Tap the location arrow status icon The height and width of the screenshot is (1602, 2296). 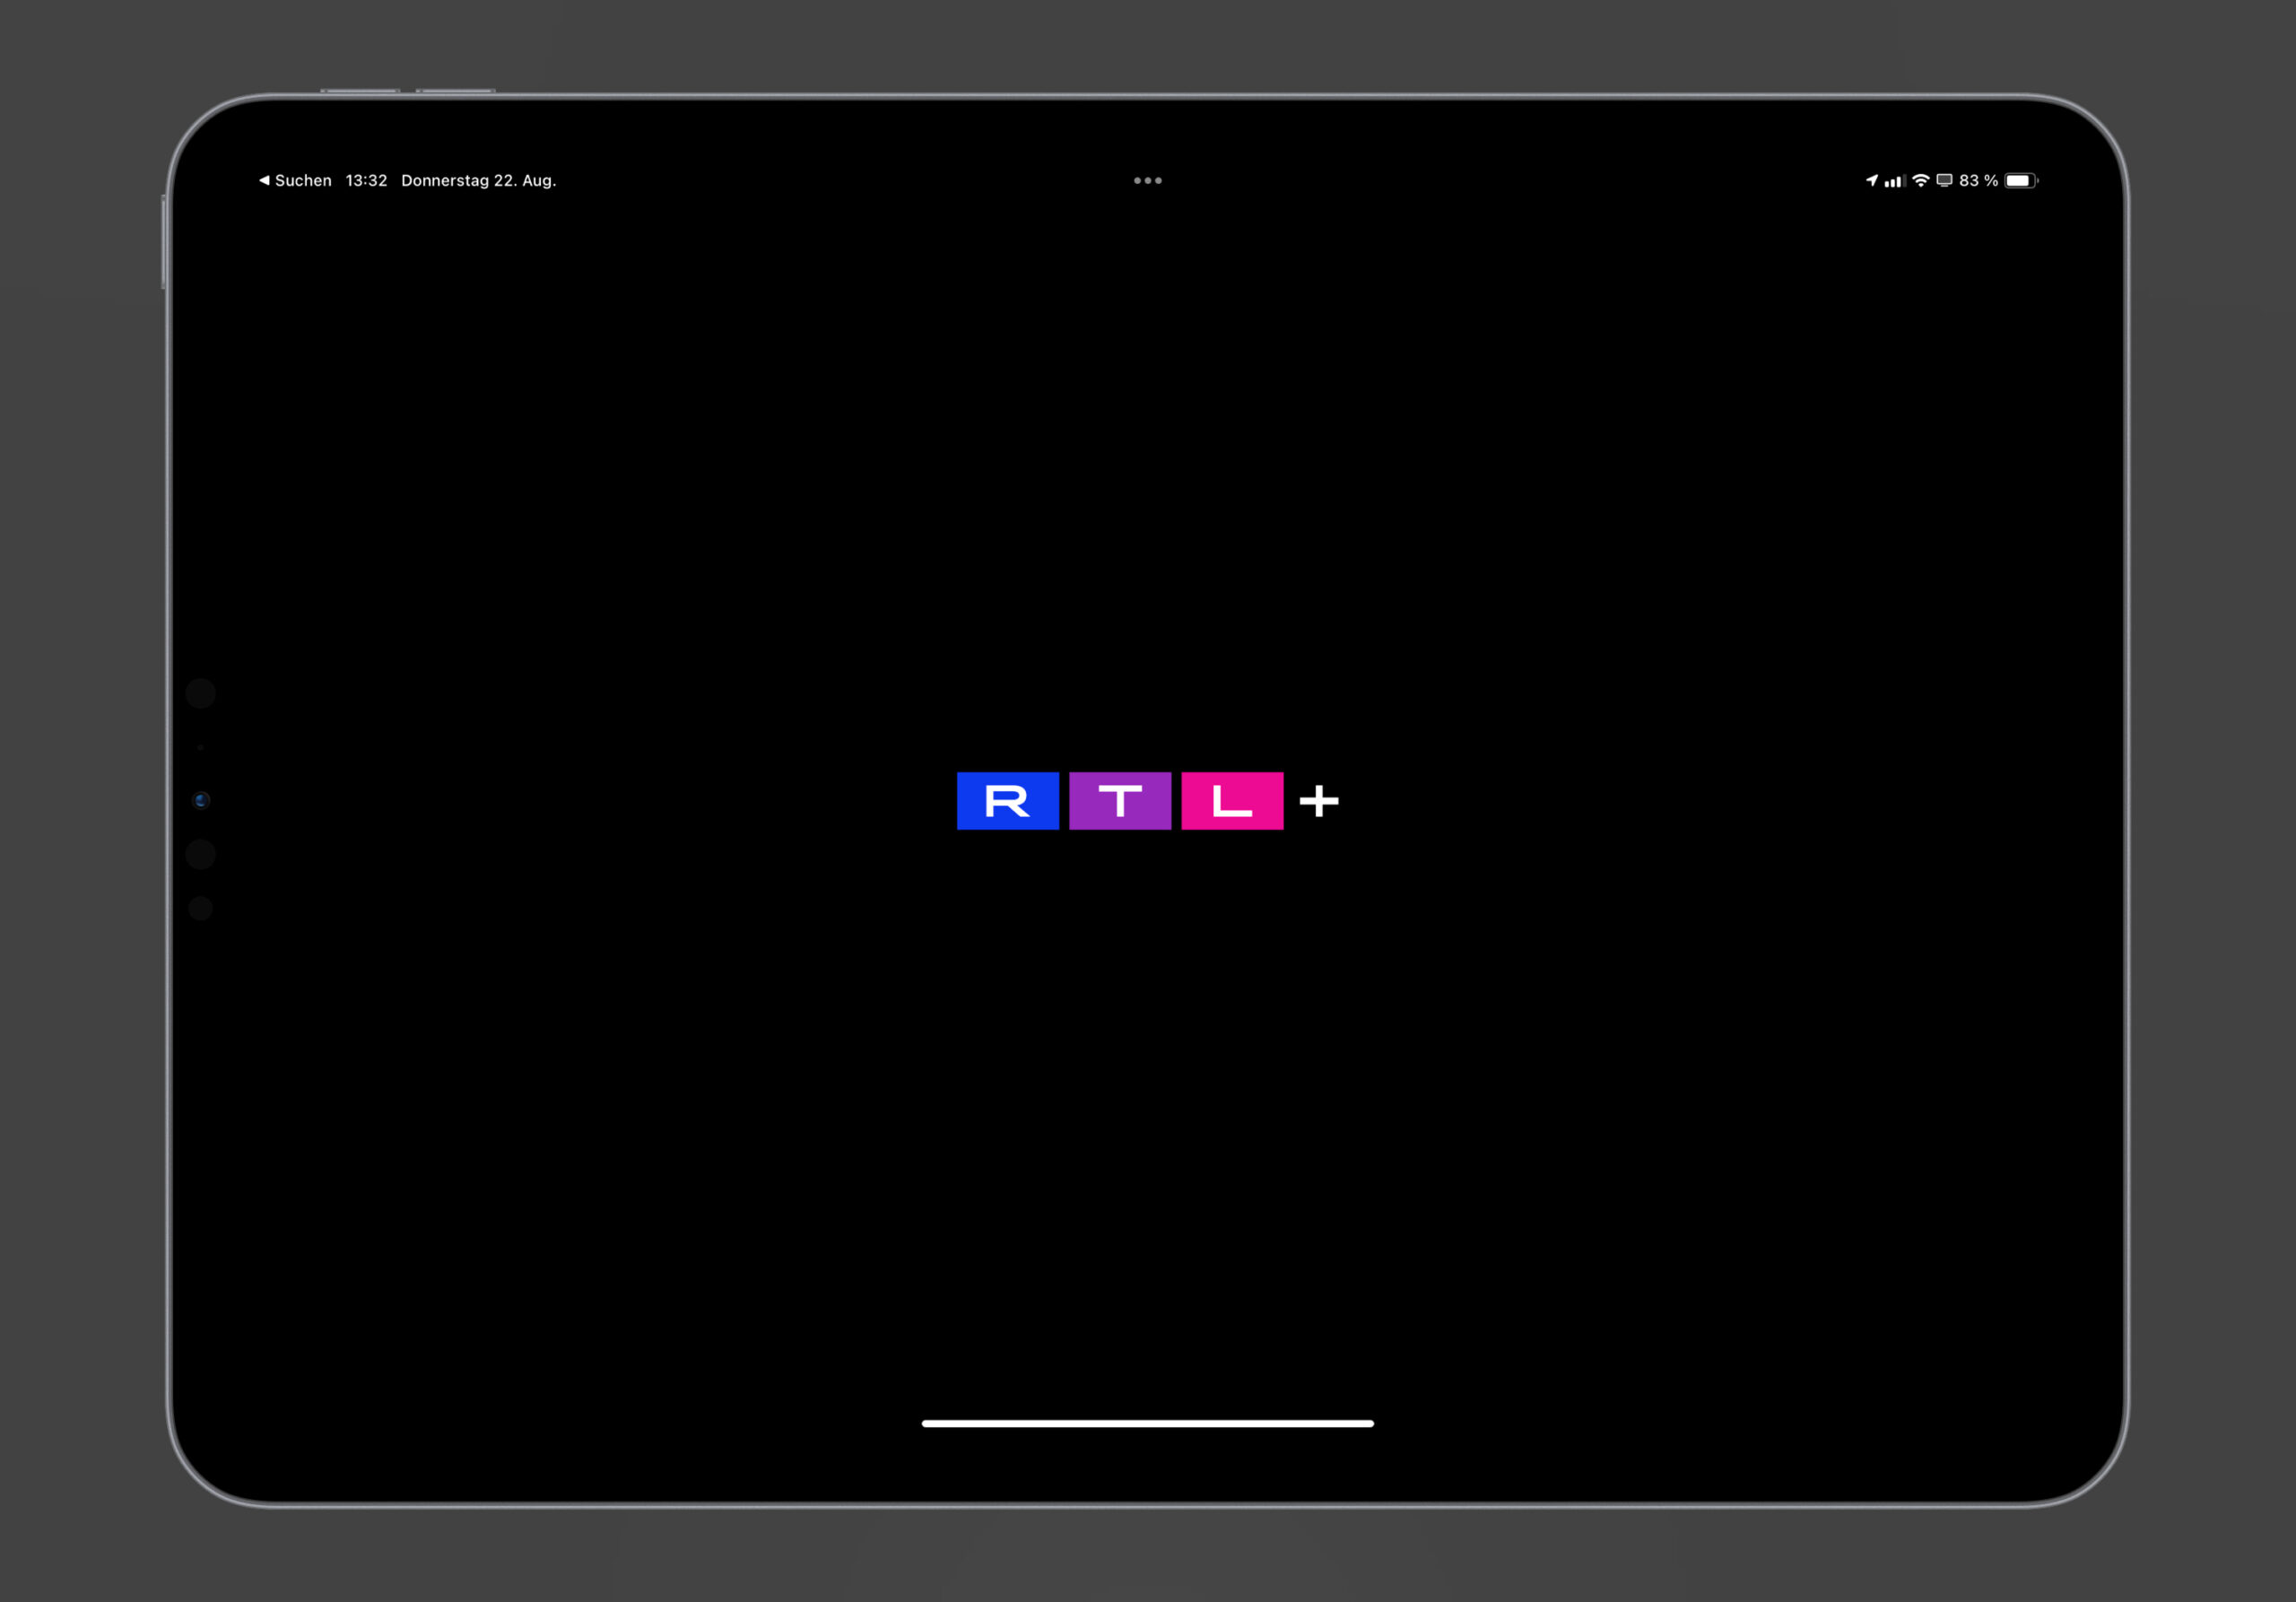click(x=1872, y=181)
